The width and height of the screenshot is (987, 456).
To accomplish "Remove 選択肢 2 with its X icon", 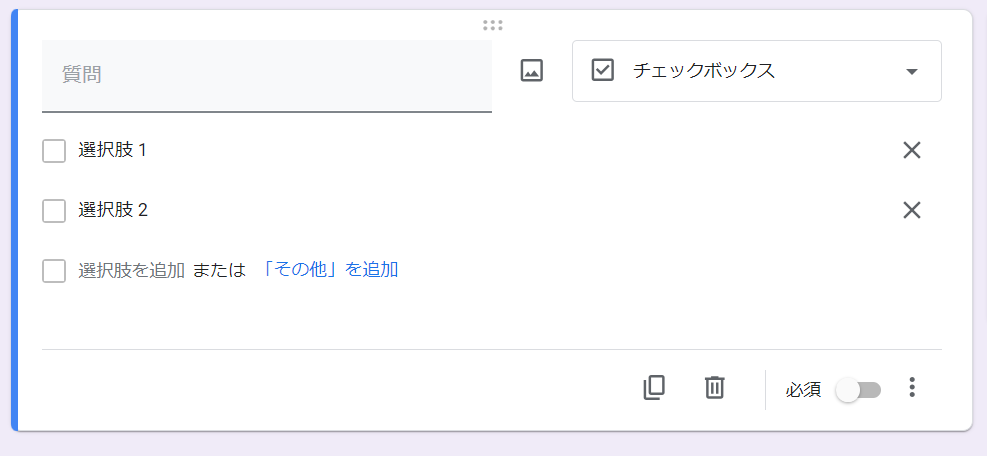I will coord(912,210).
